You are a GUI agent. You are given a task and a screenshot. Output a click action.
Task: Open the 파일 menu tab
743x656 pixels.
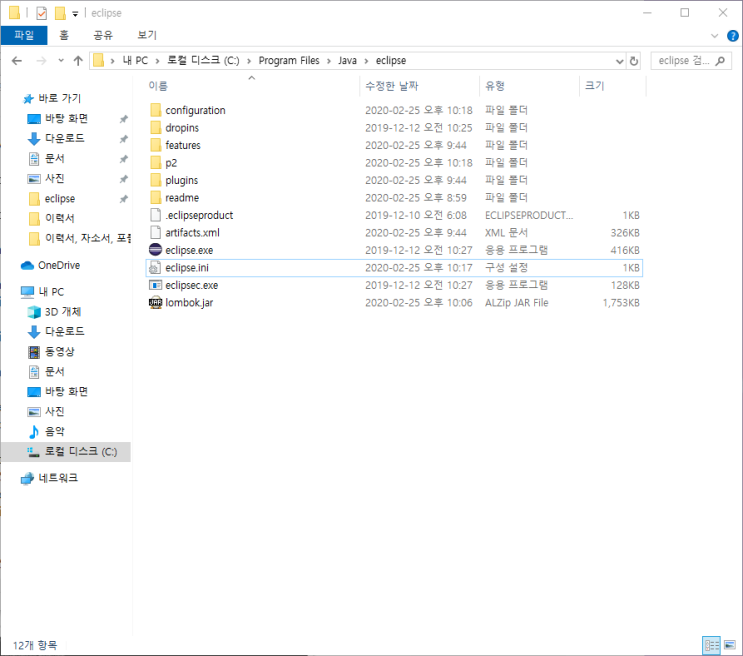(24, 35)
